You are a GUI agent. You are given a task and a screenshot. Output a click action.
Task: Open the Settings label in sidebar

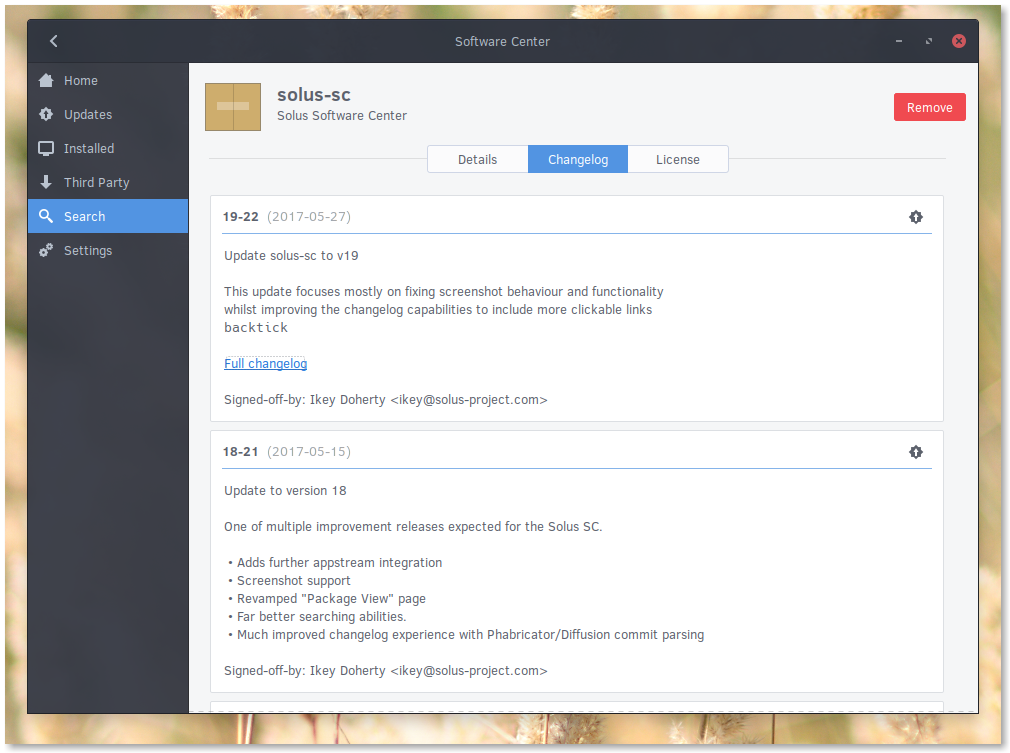88,251
